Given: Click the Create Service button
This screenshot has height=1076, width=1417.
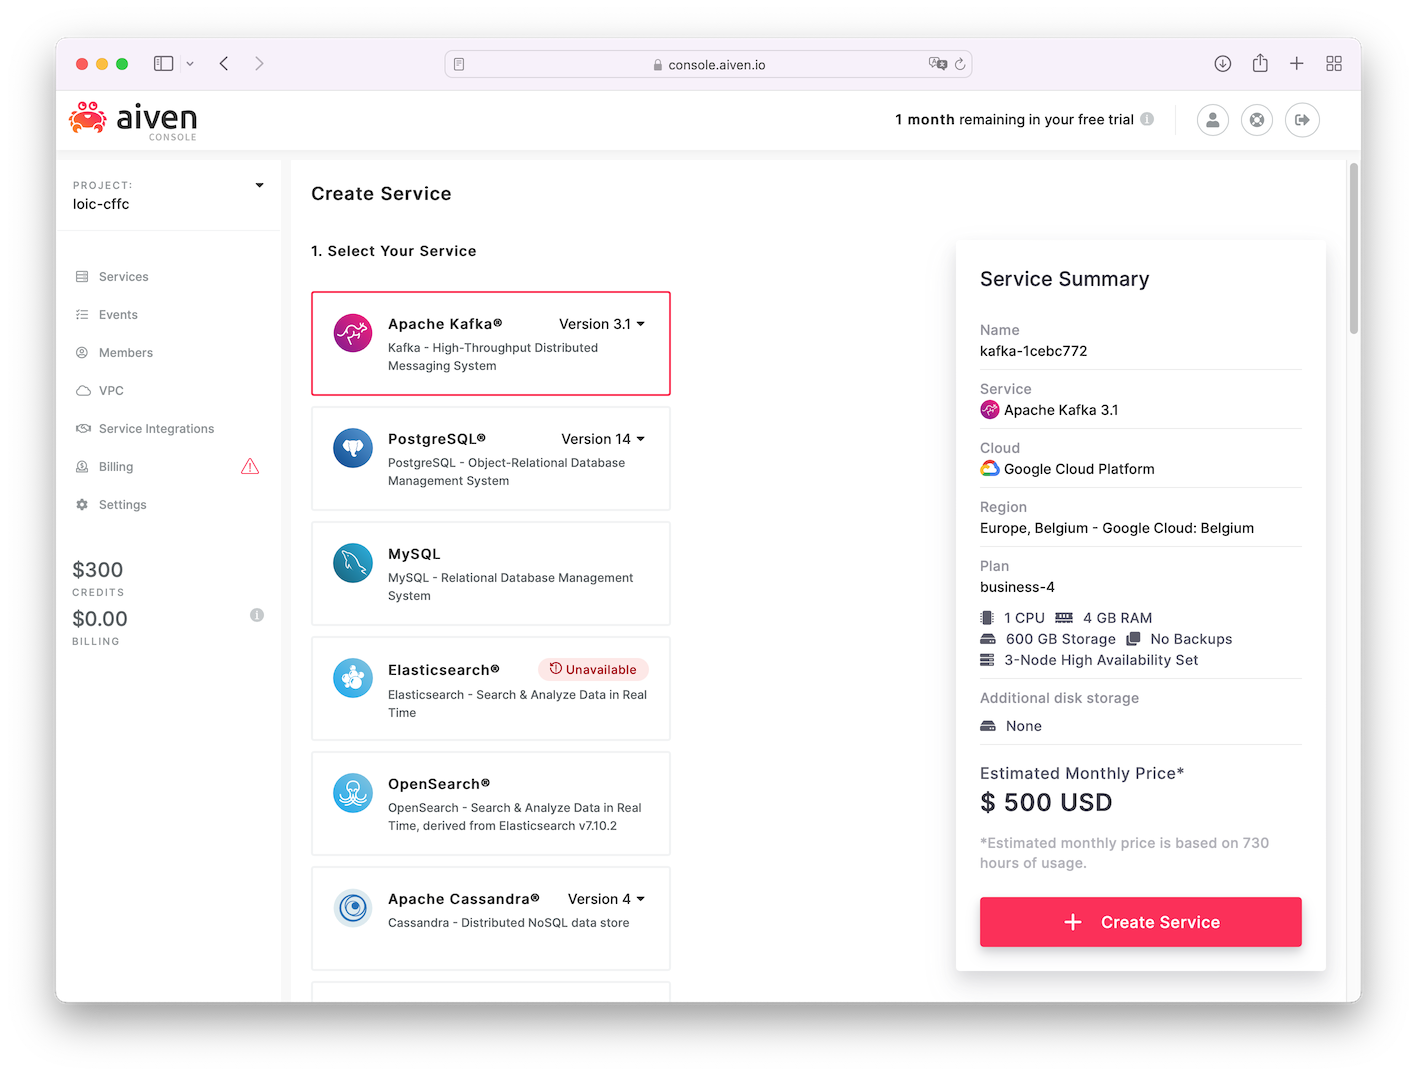Looking at the screenshot, I should pyautogui.click(x=1141, y=922).
